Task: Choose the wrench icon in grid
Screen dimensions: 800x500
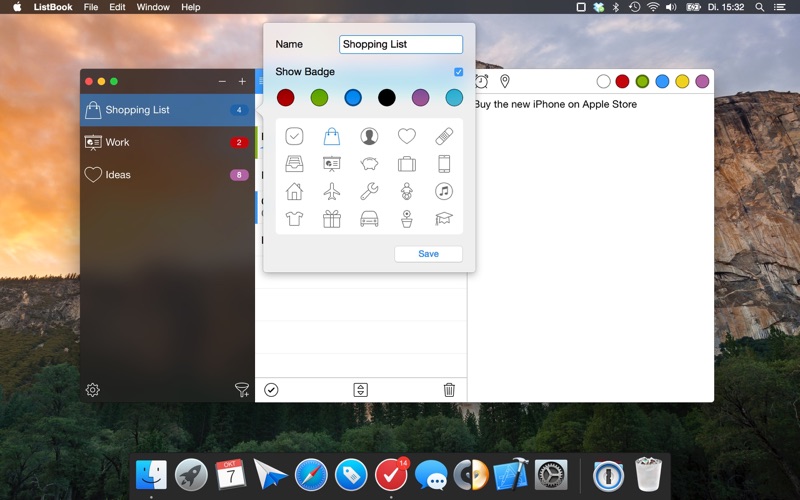Action: click(369, 191)
